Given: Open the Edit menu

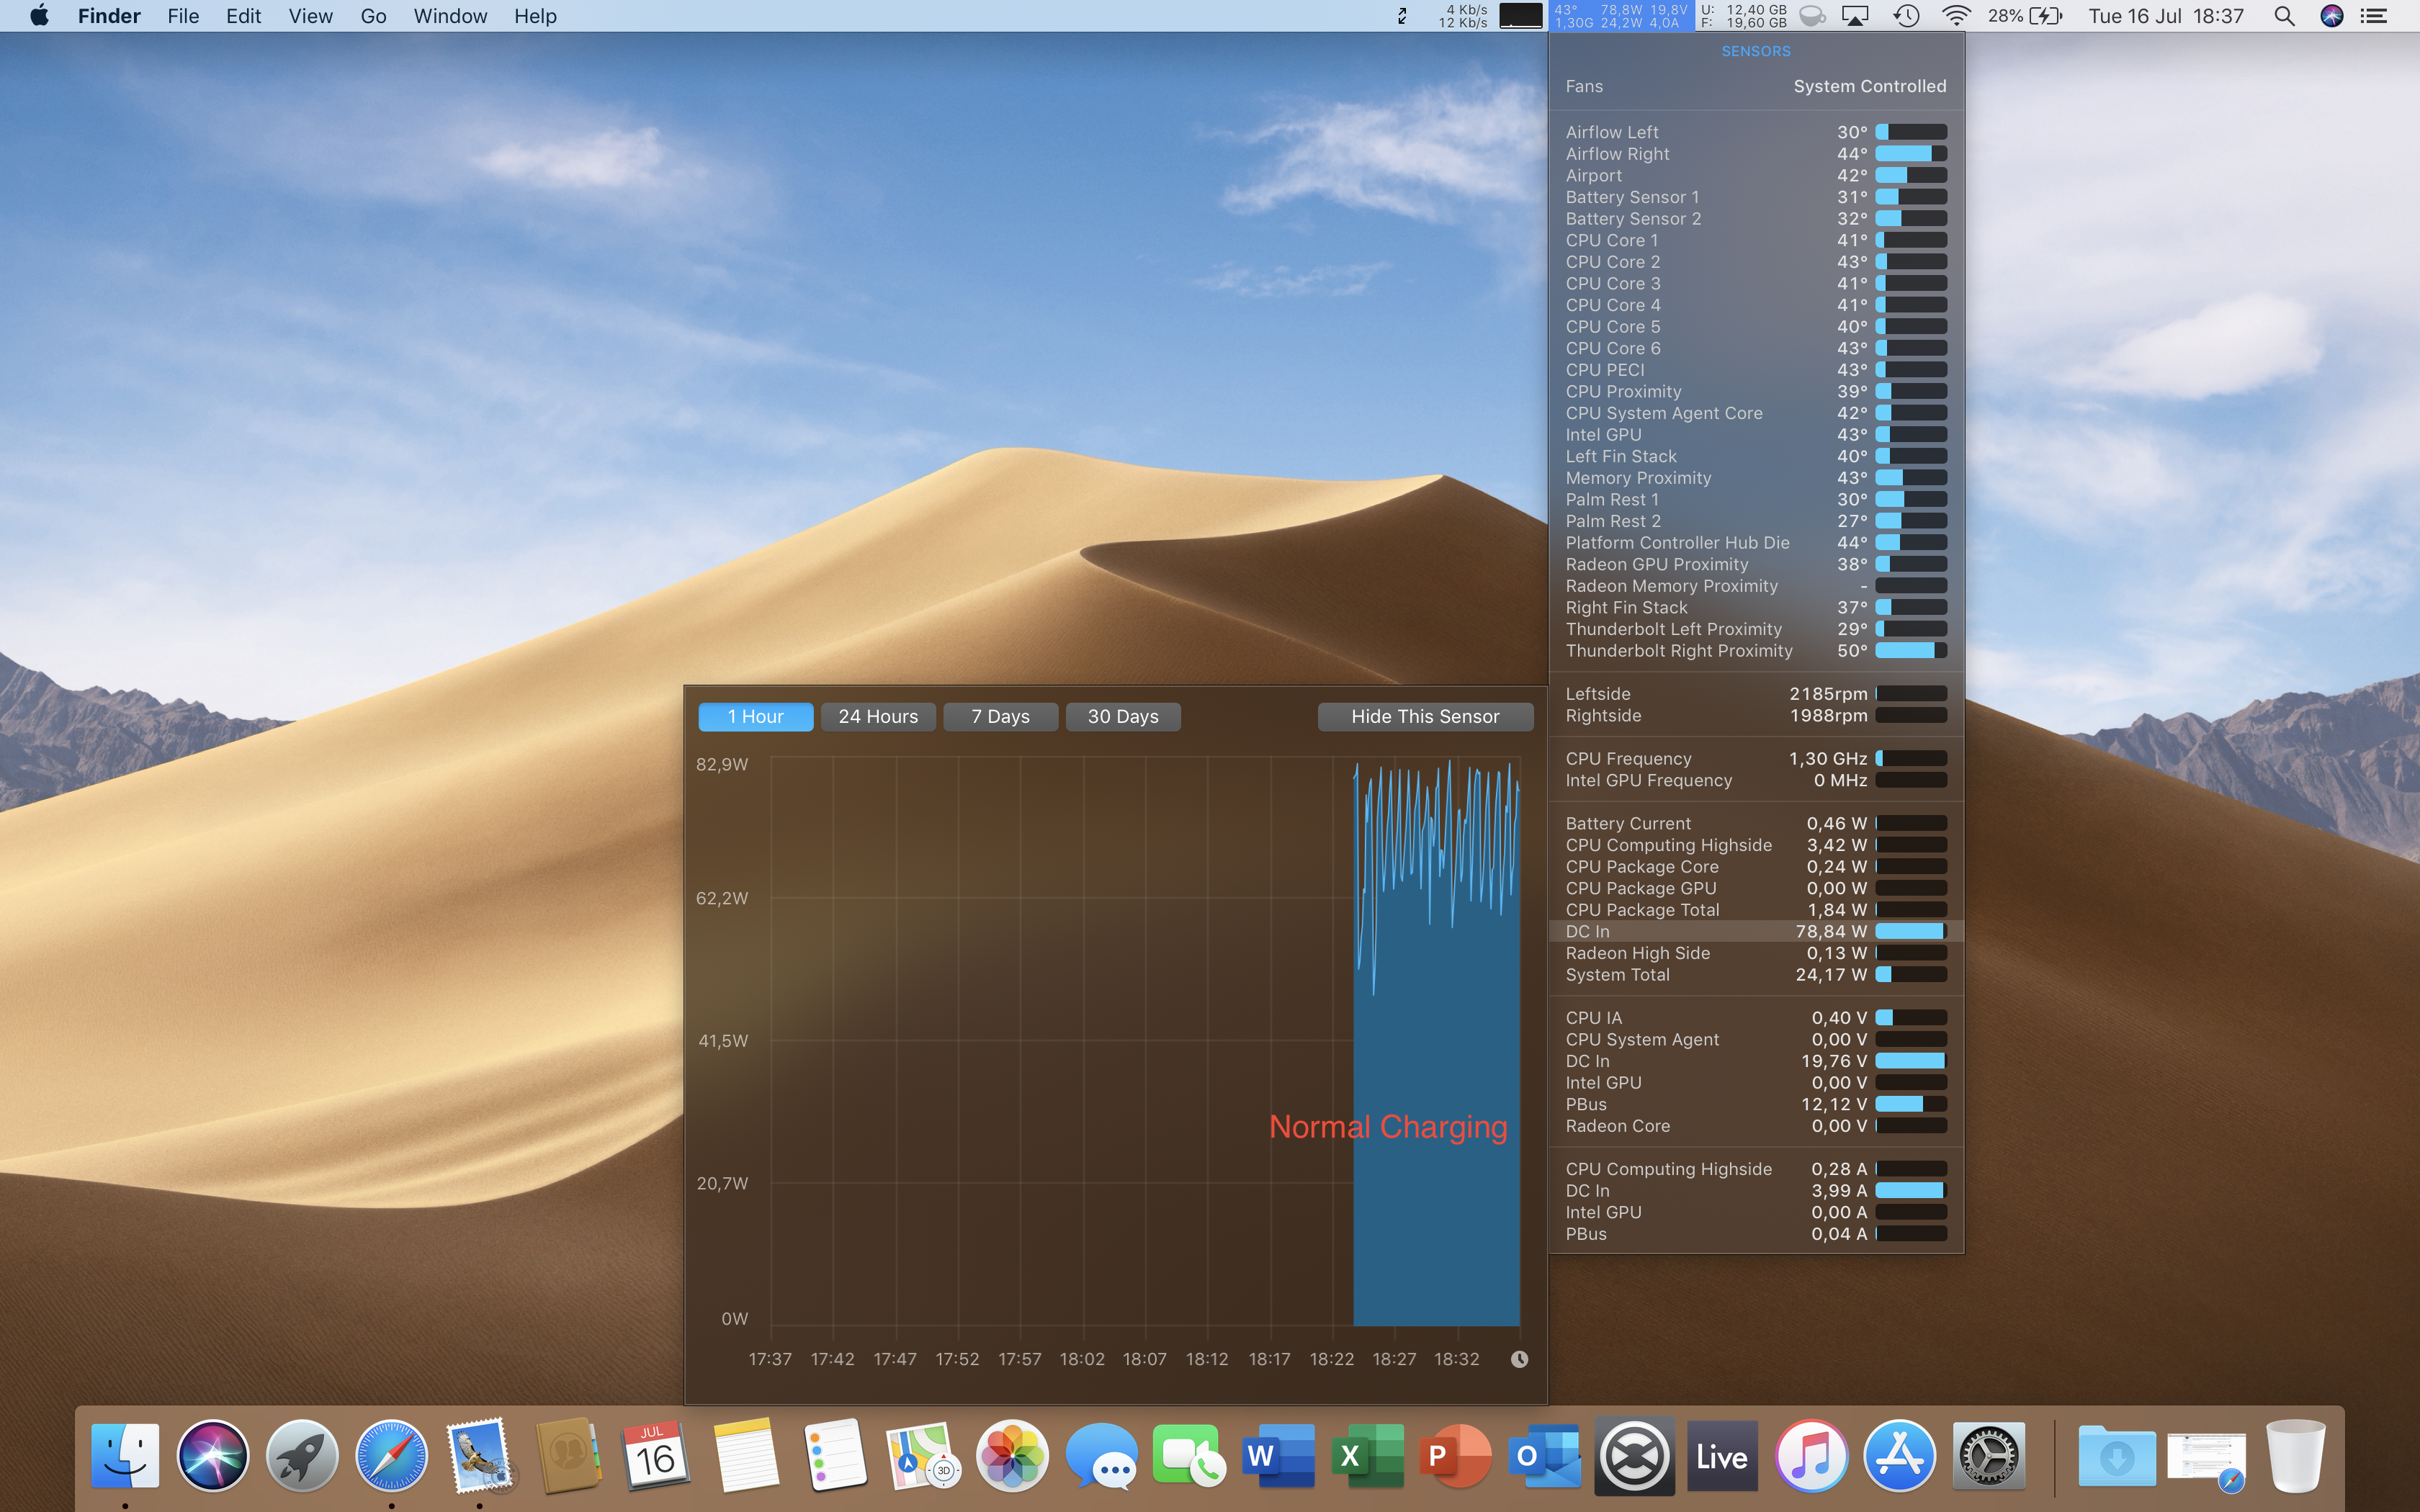Looking at the screenshot, I should 243,16.
